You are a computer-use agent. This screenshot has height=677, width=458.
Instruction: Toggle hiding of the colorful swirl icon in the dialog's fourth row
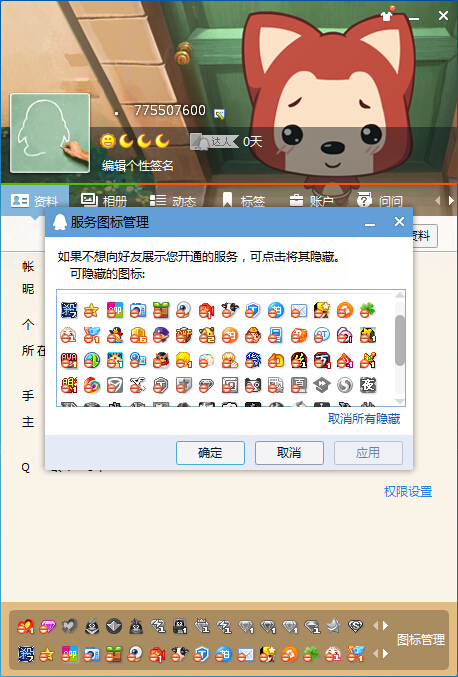coord(92,385)
